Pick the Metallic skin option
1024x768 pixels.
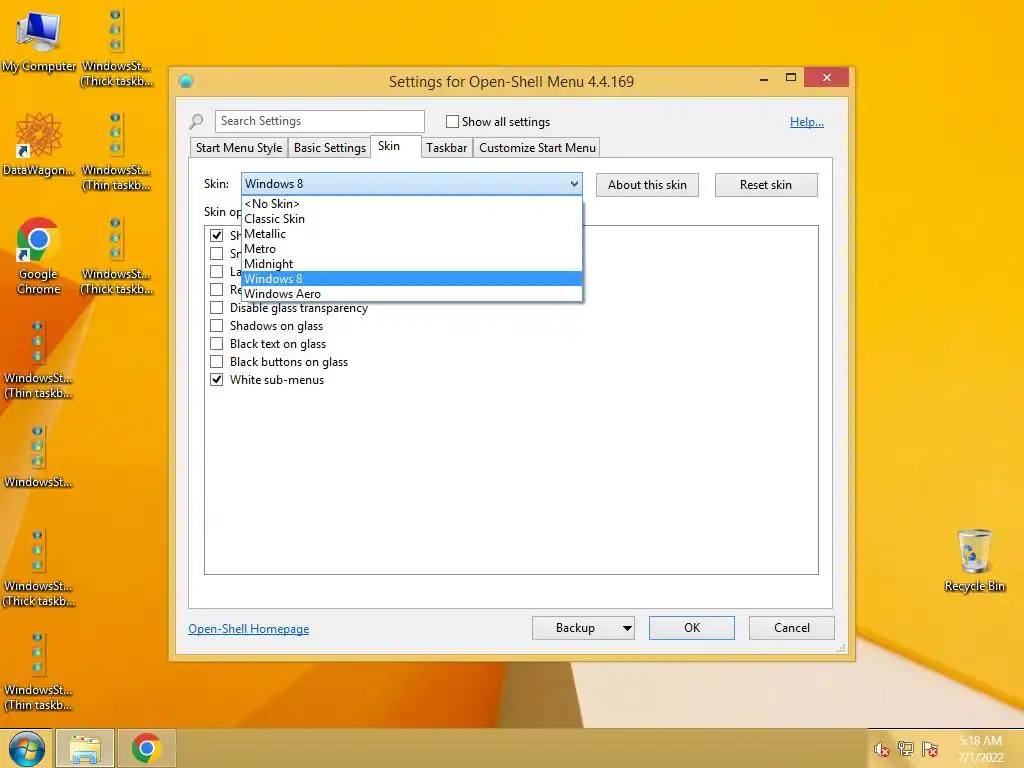(x=411, y=234)
